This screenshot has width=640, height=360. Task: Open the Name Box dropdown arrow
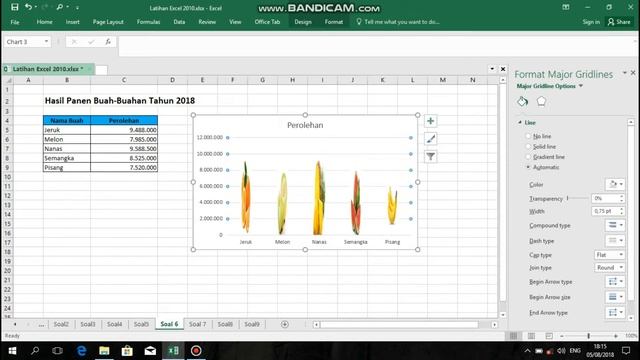pyautogui.click(x=46, y=42)
